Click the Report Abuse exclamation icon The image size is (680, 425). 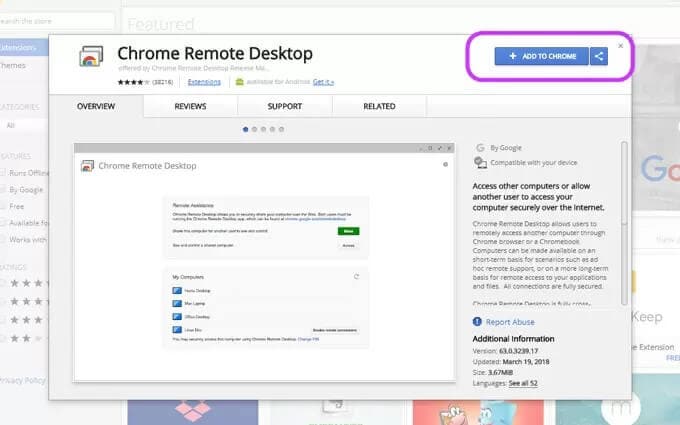tap(477, 321)
